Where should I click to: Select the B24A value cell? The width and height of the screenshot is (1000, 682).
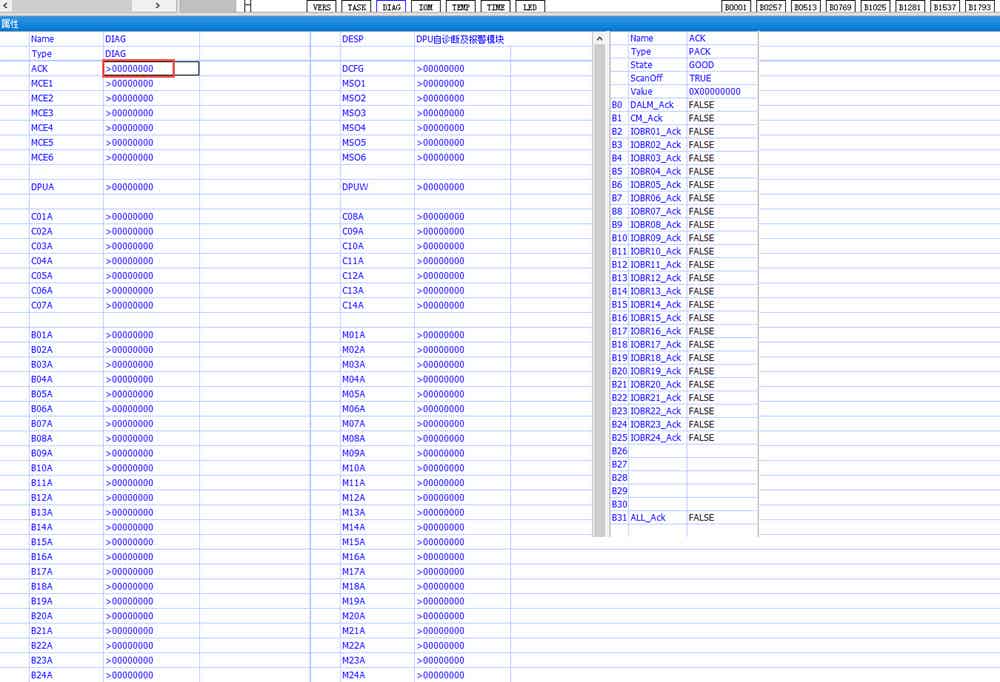pyautogui.click(x=151, y=675)
